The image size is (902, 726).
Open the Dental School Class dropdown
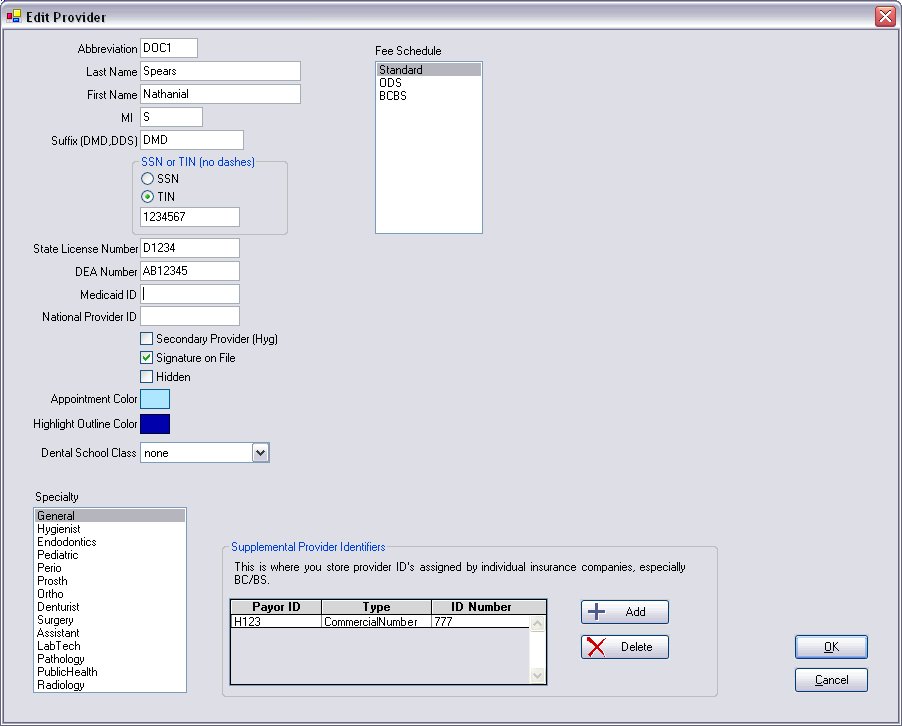[x=260, y=453]
